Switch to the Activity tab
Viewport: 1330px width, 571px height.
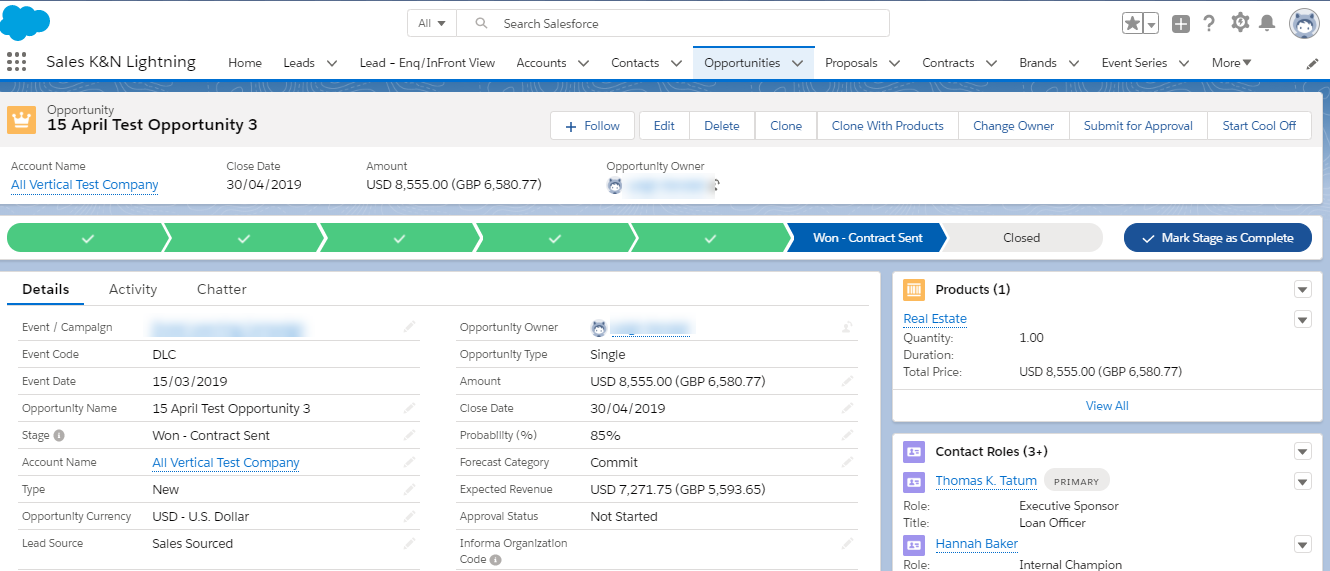pos(133,289)
